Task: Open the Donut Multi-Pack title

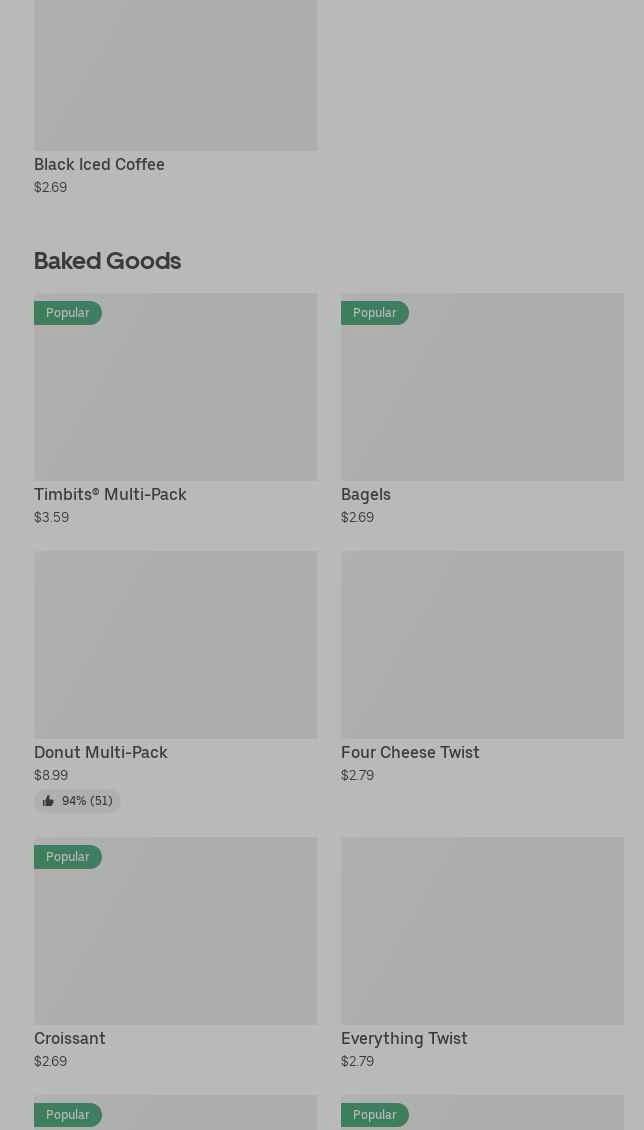Action: [101, 752]
